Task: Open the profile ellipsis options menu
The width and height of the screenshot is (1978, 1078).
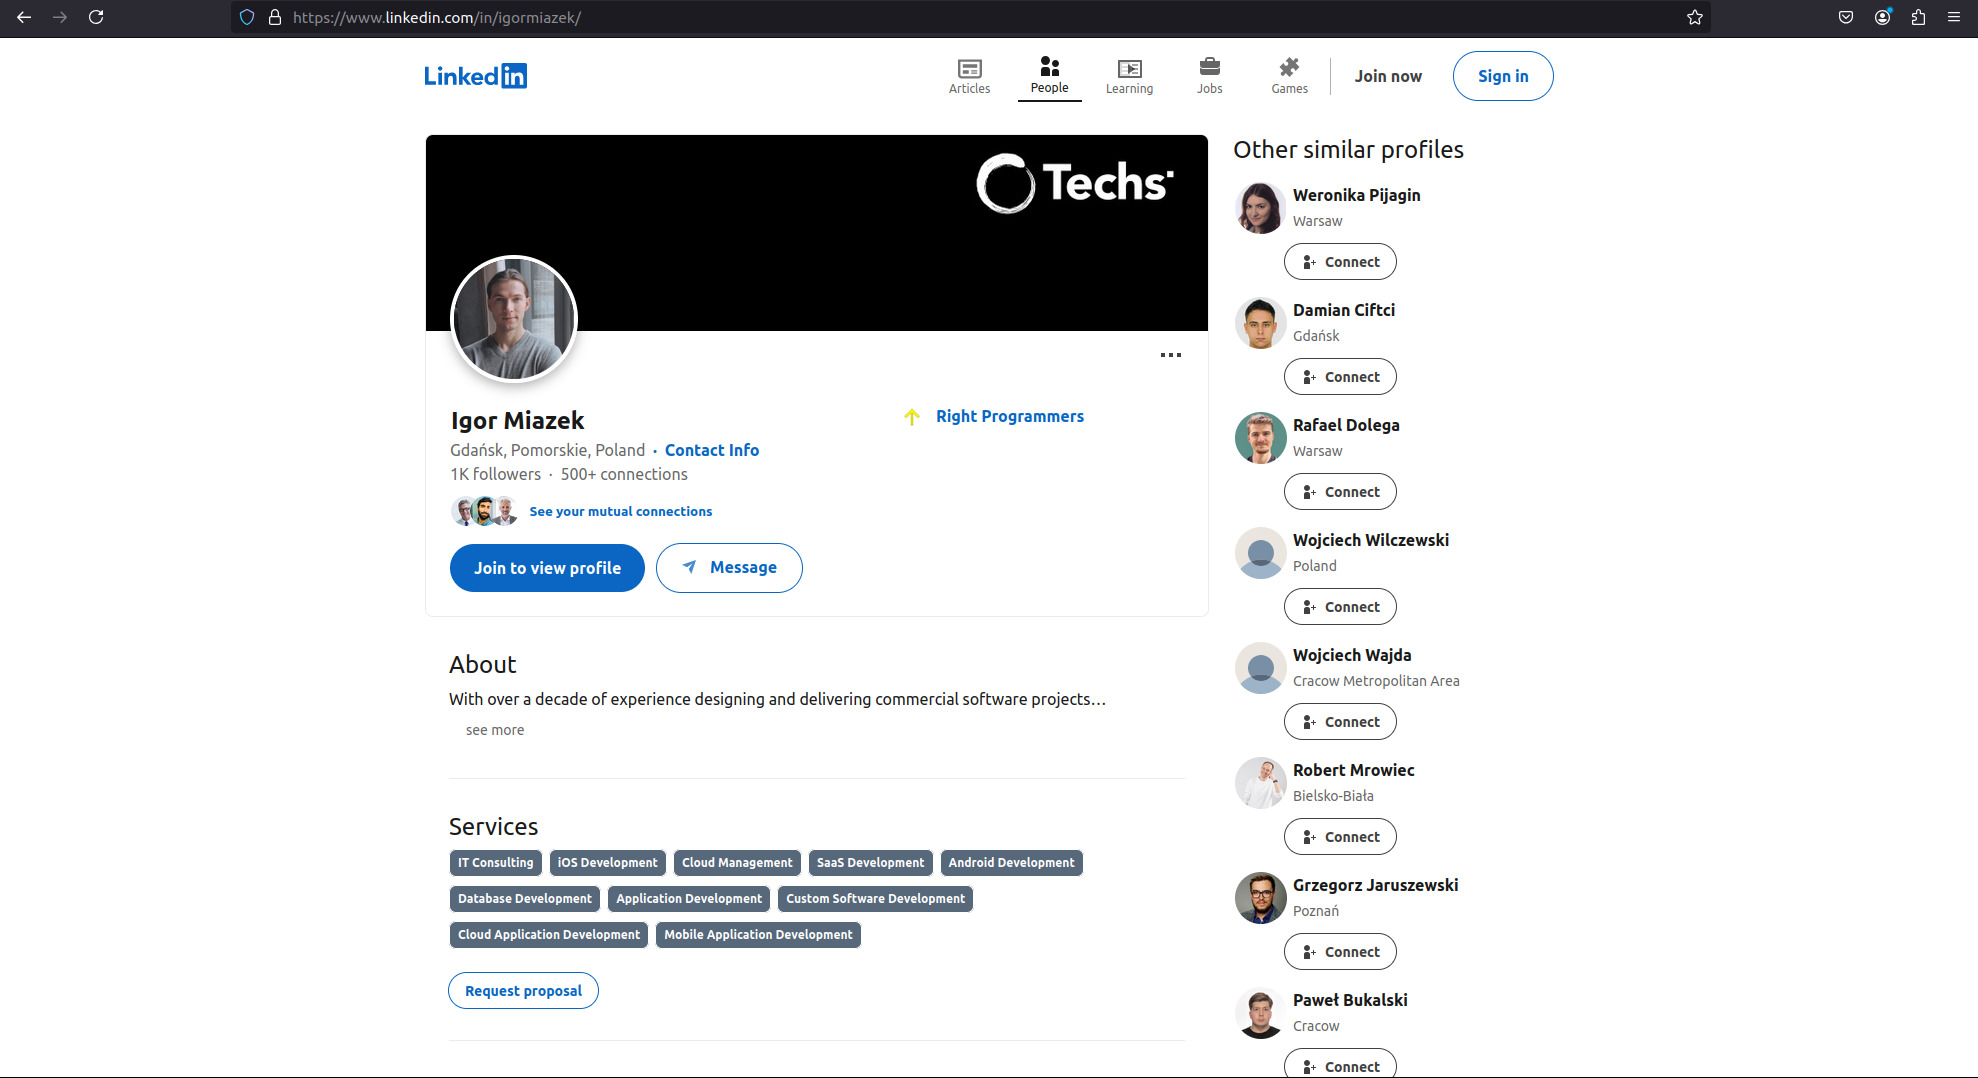Action: [x=1170, y=355]
